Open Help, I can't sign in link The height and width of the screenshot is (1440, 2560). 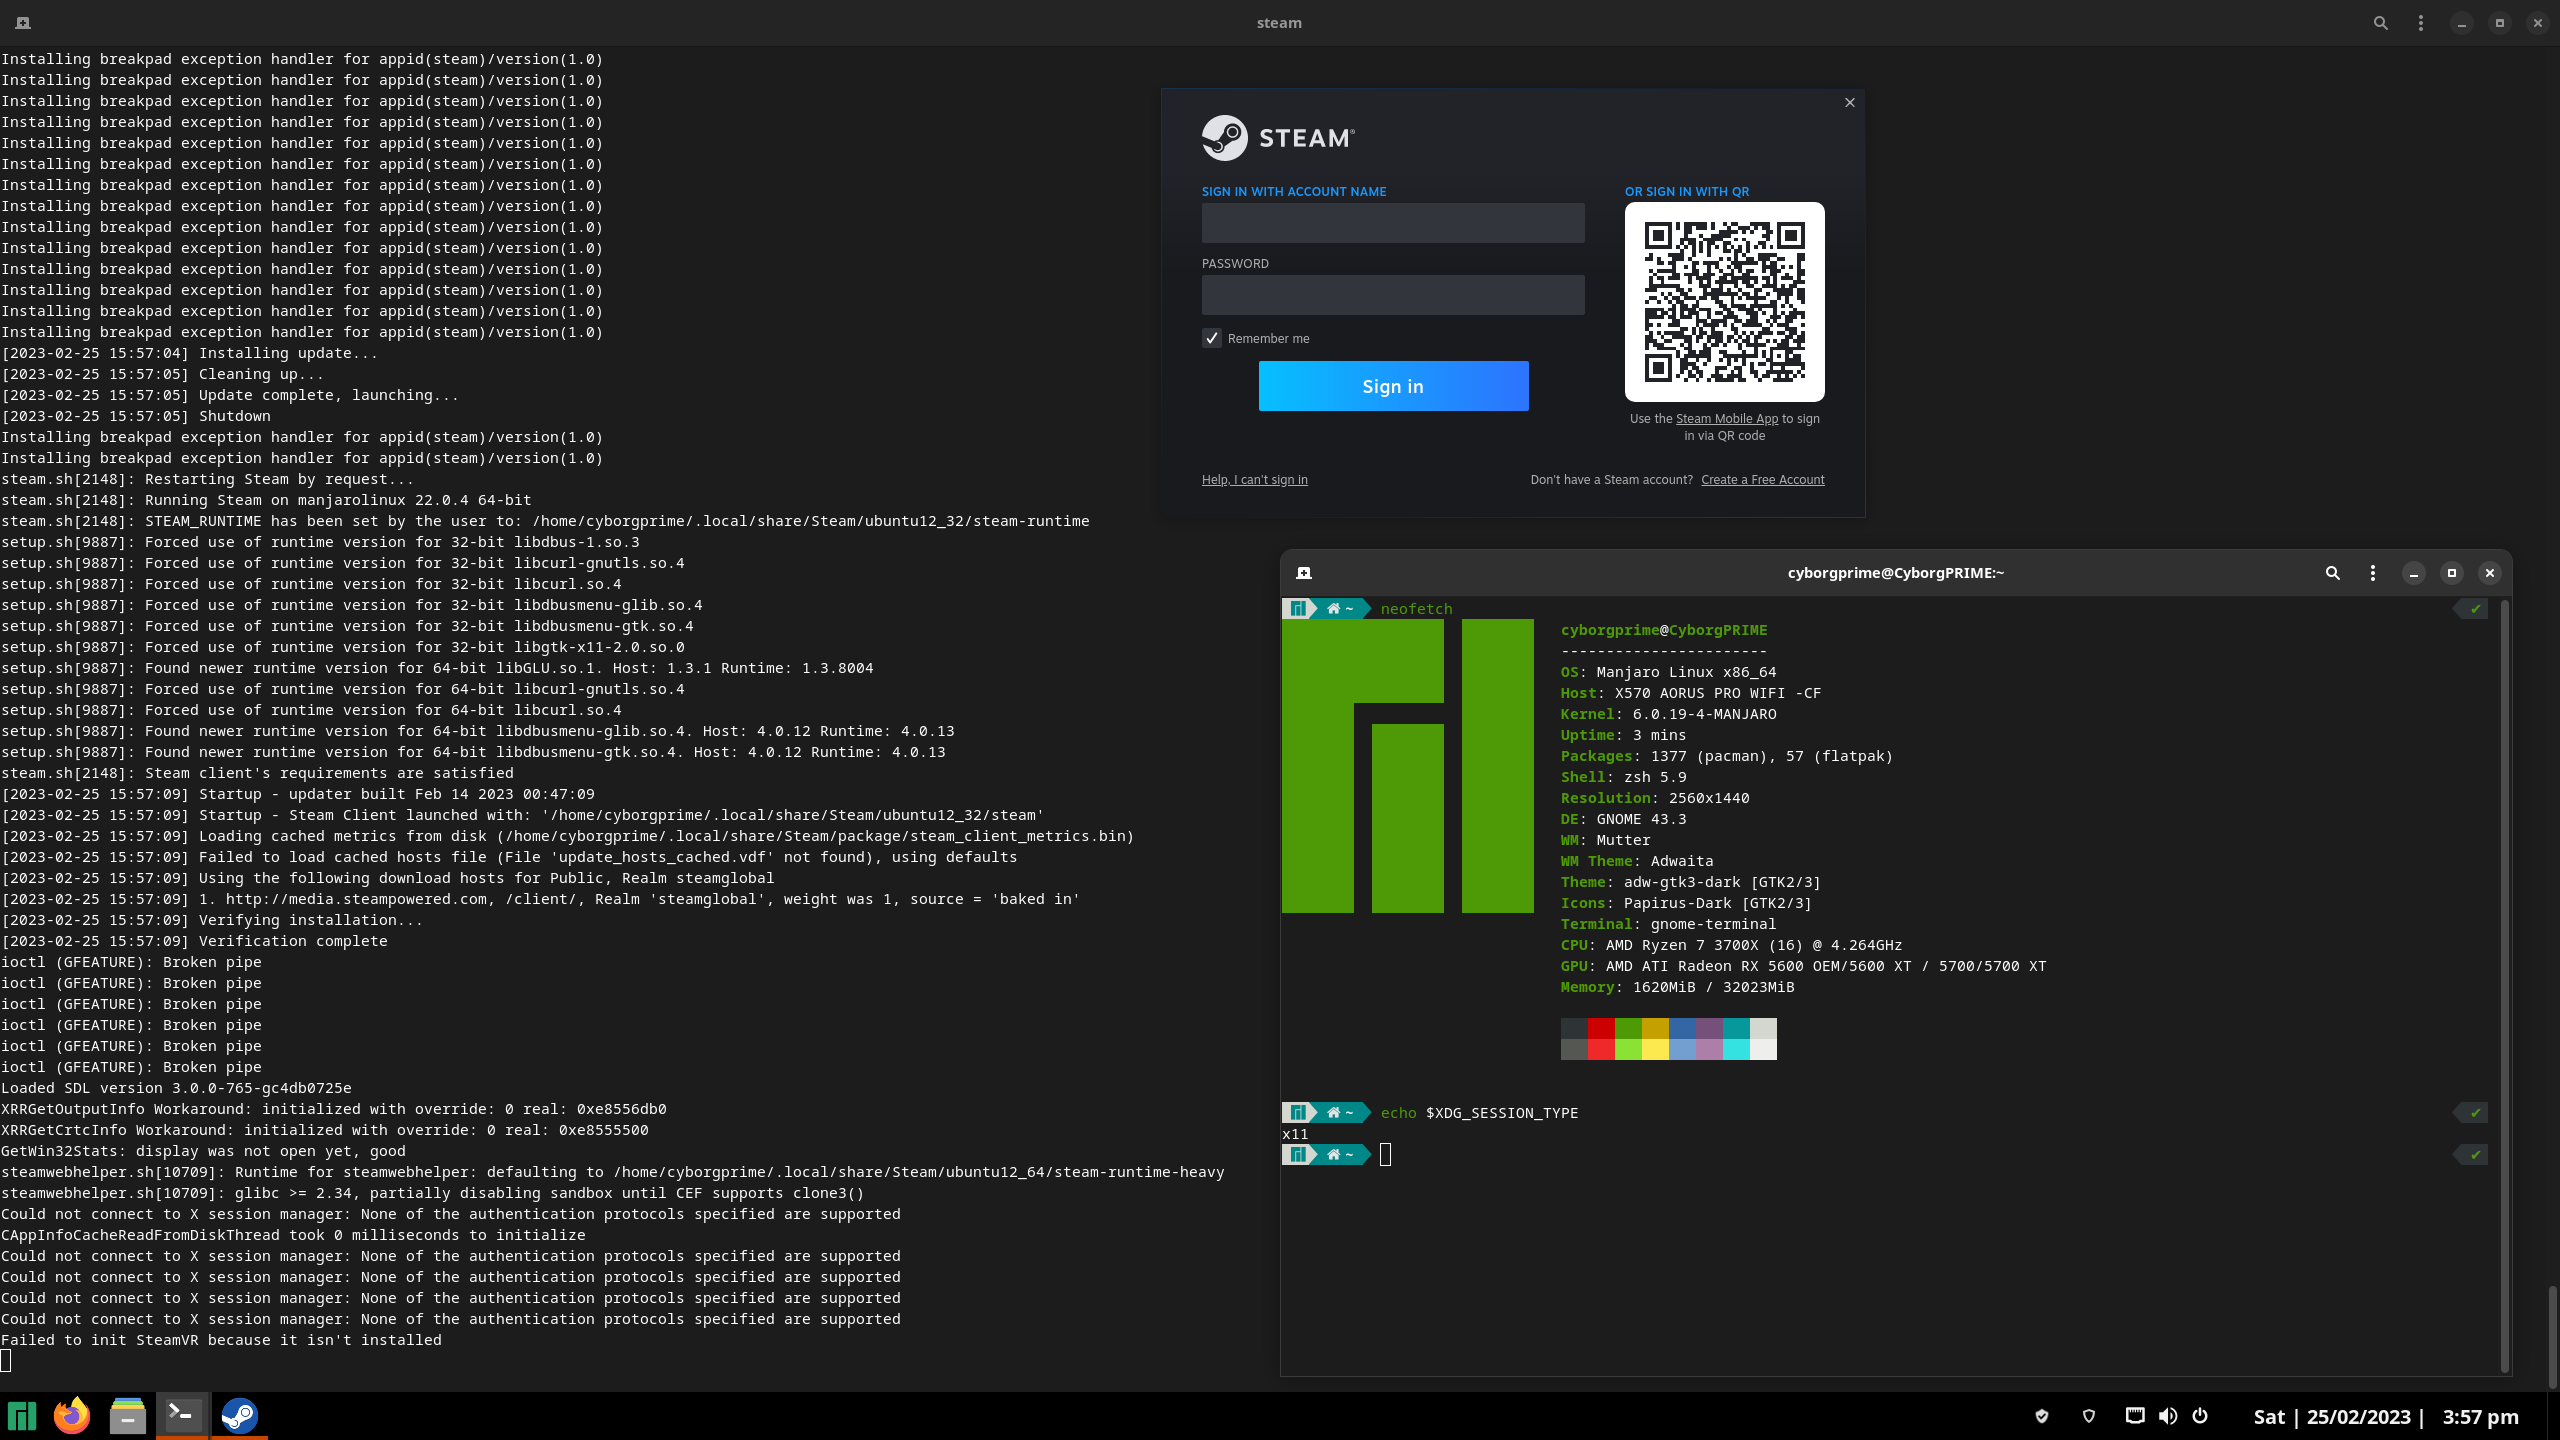click(1254, 480)
